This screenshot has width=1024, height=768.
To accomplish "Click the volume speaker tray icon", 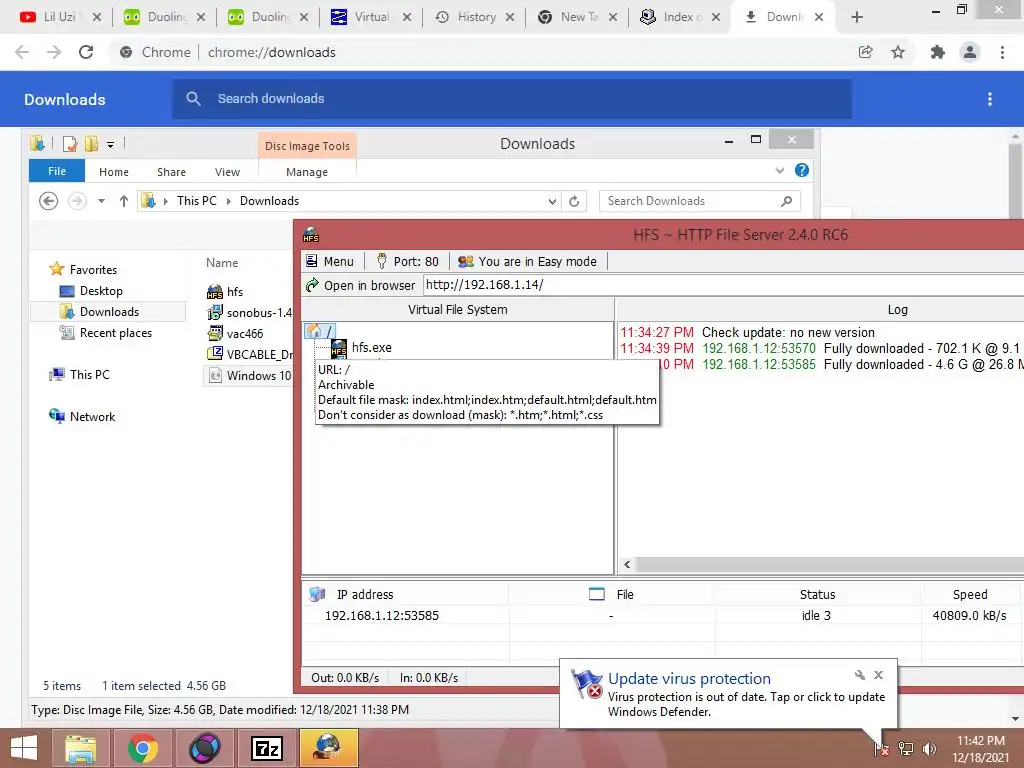I will coord(929,748).
